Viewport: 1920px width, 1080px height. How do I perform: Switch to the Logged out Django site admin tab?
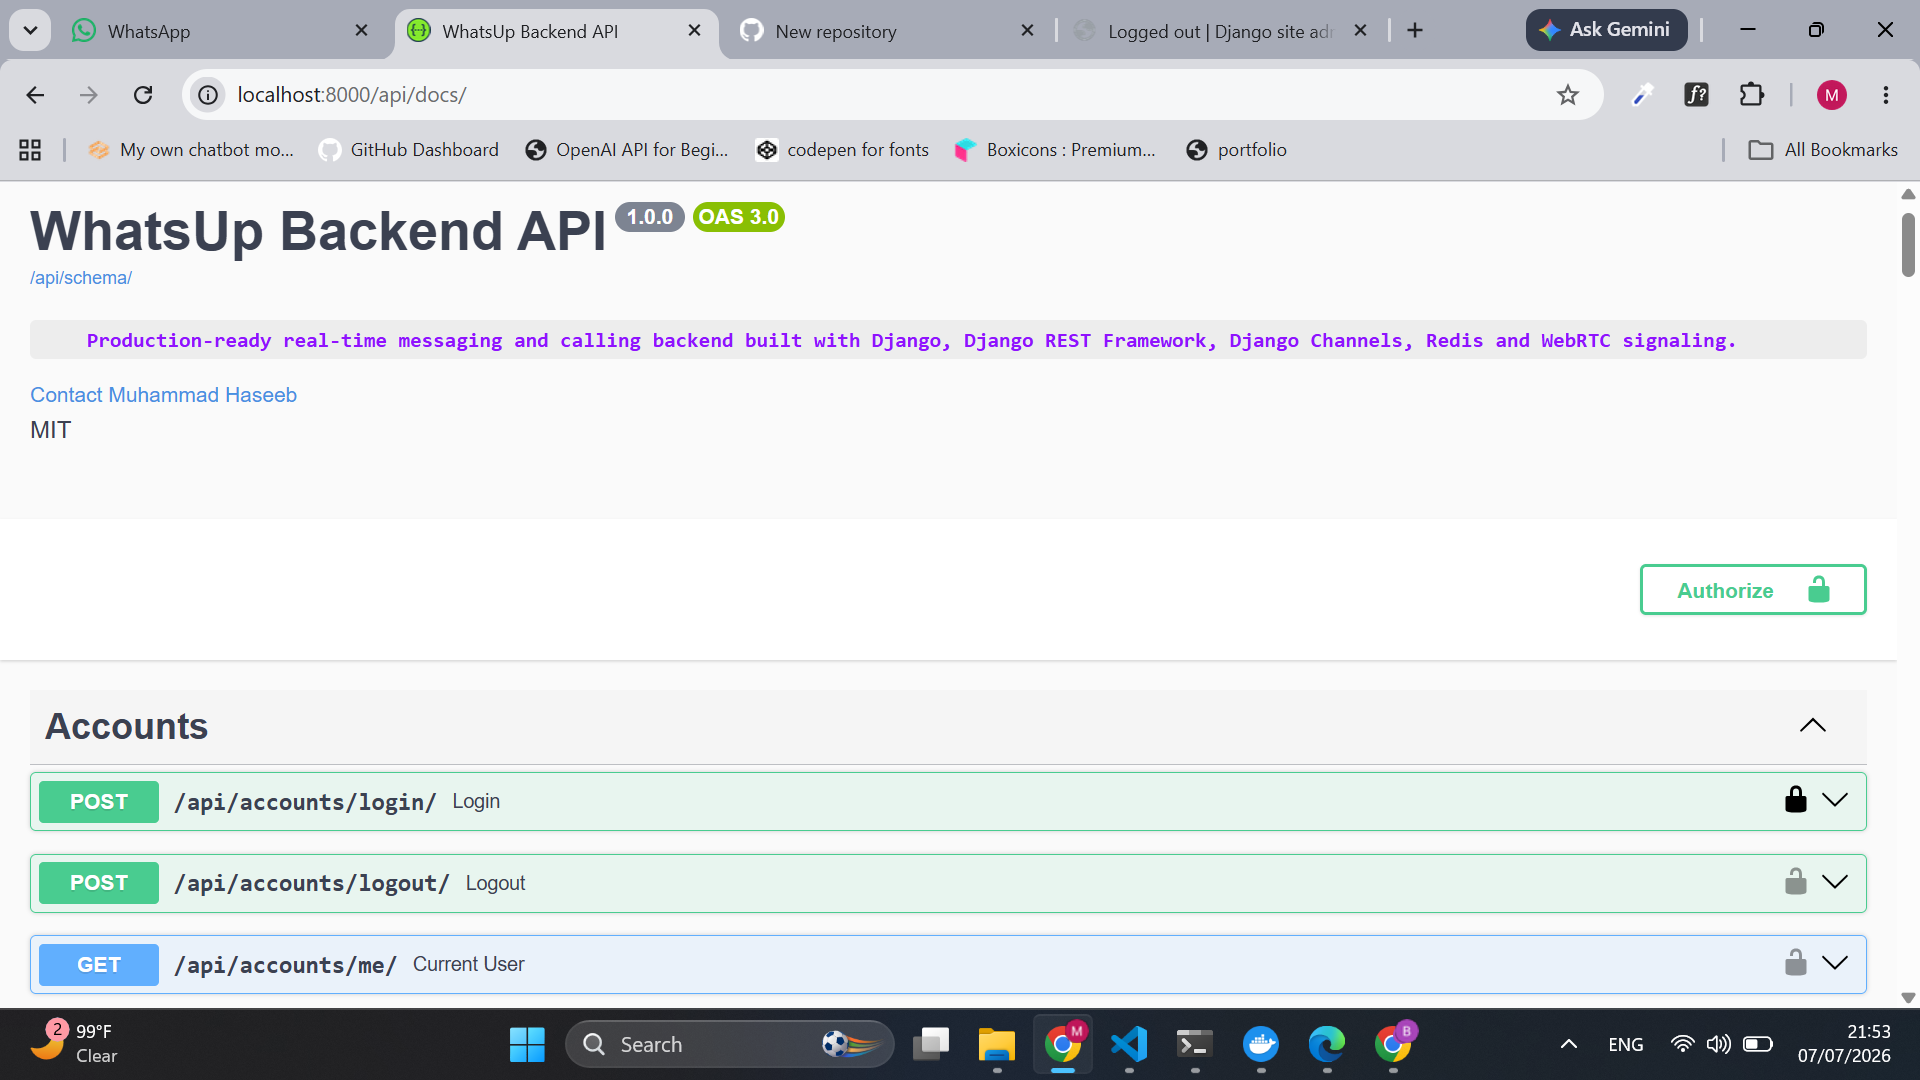click(x=1220, y=31)
